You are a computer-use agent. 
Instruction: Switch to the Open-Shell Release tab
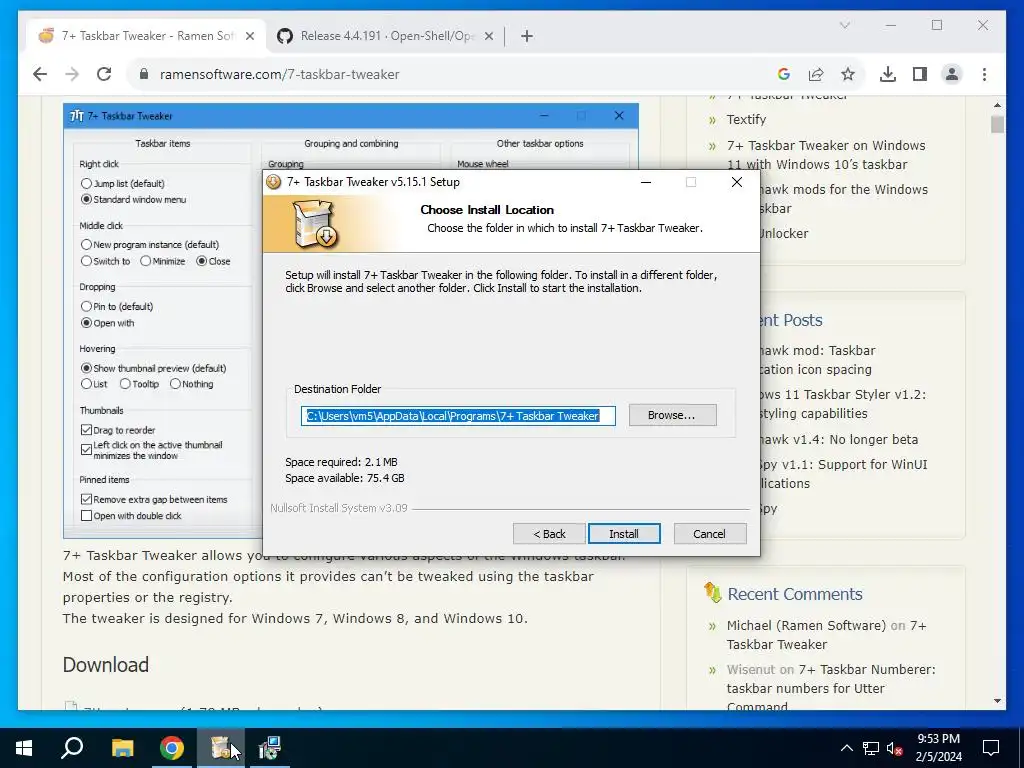[x=386, y=36]
